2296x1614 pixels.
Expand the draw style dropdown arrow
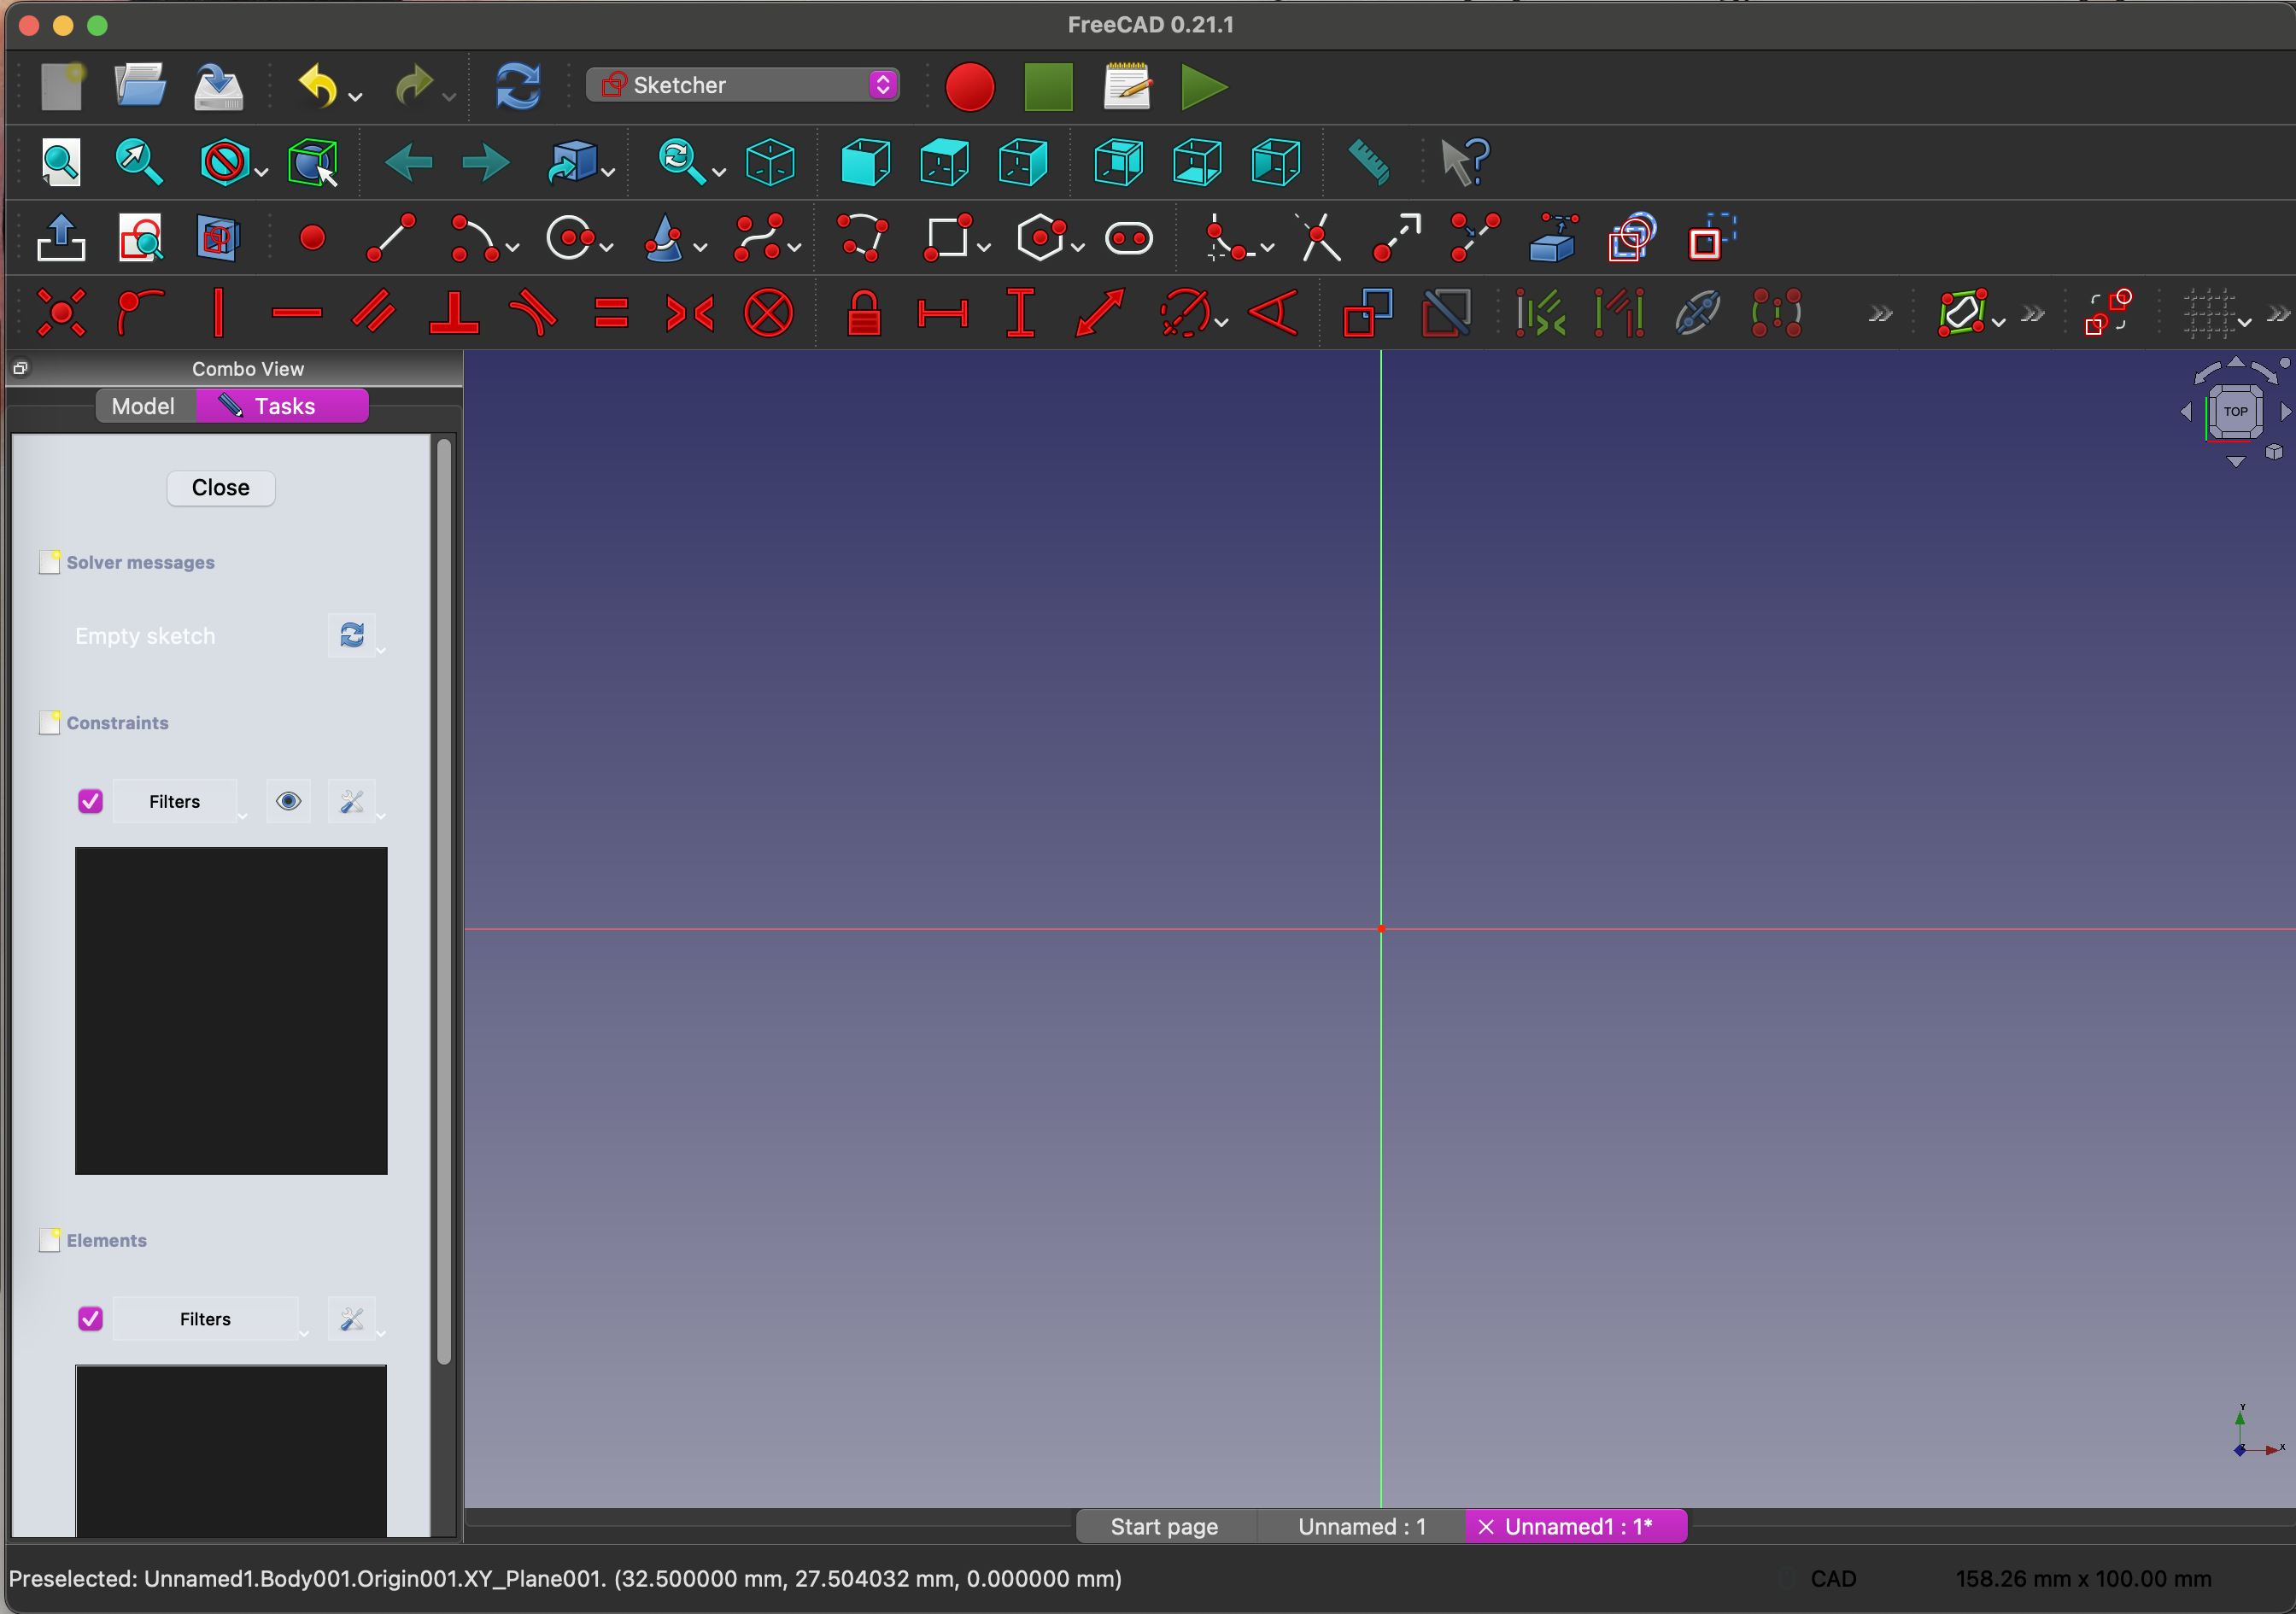click(261, 172)
